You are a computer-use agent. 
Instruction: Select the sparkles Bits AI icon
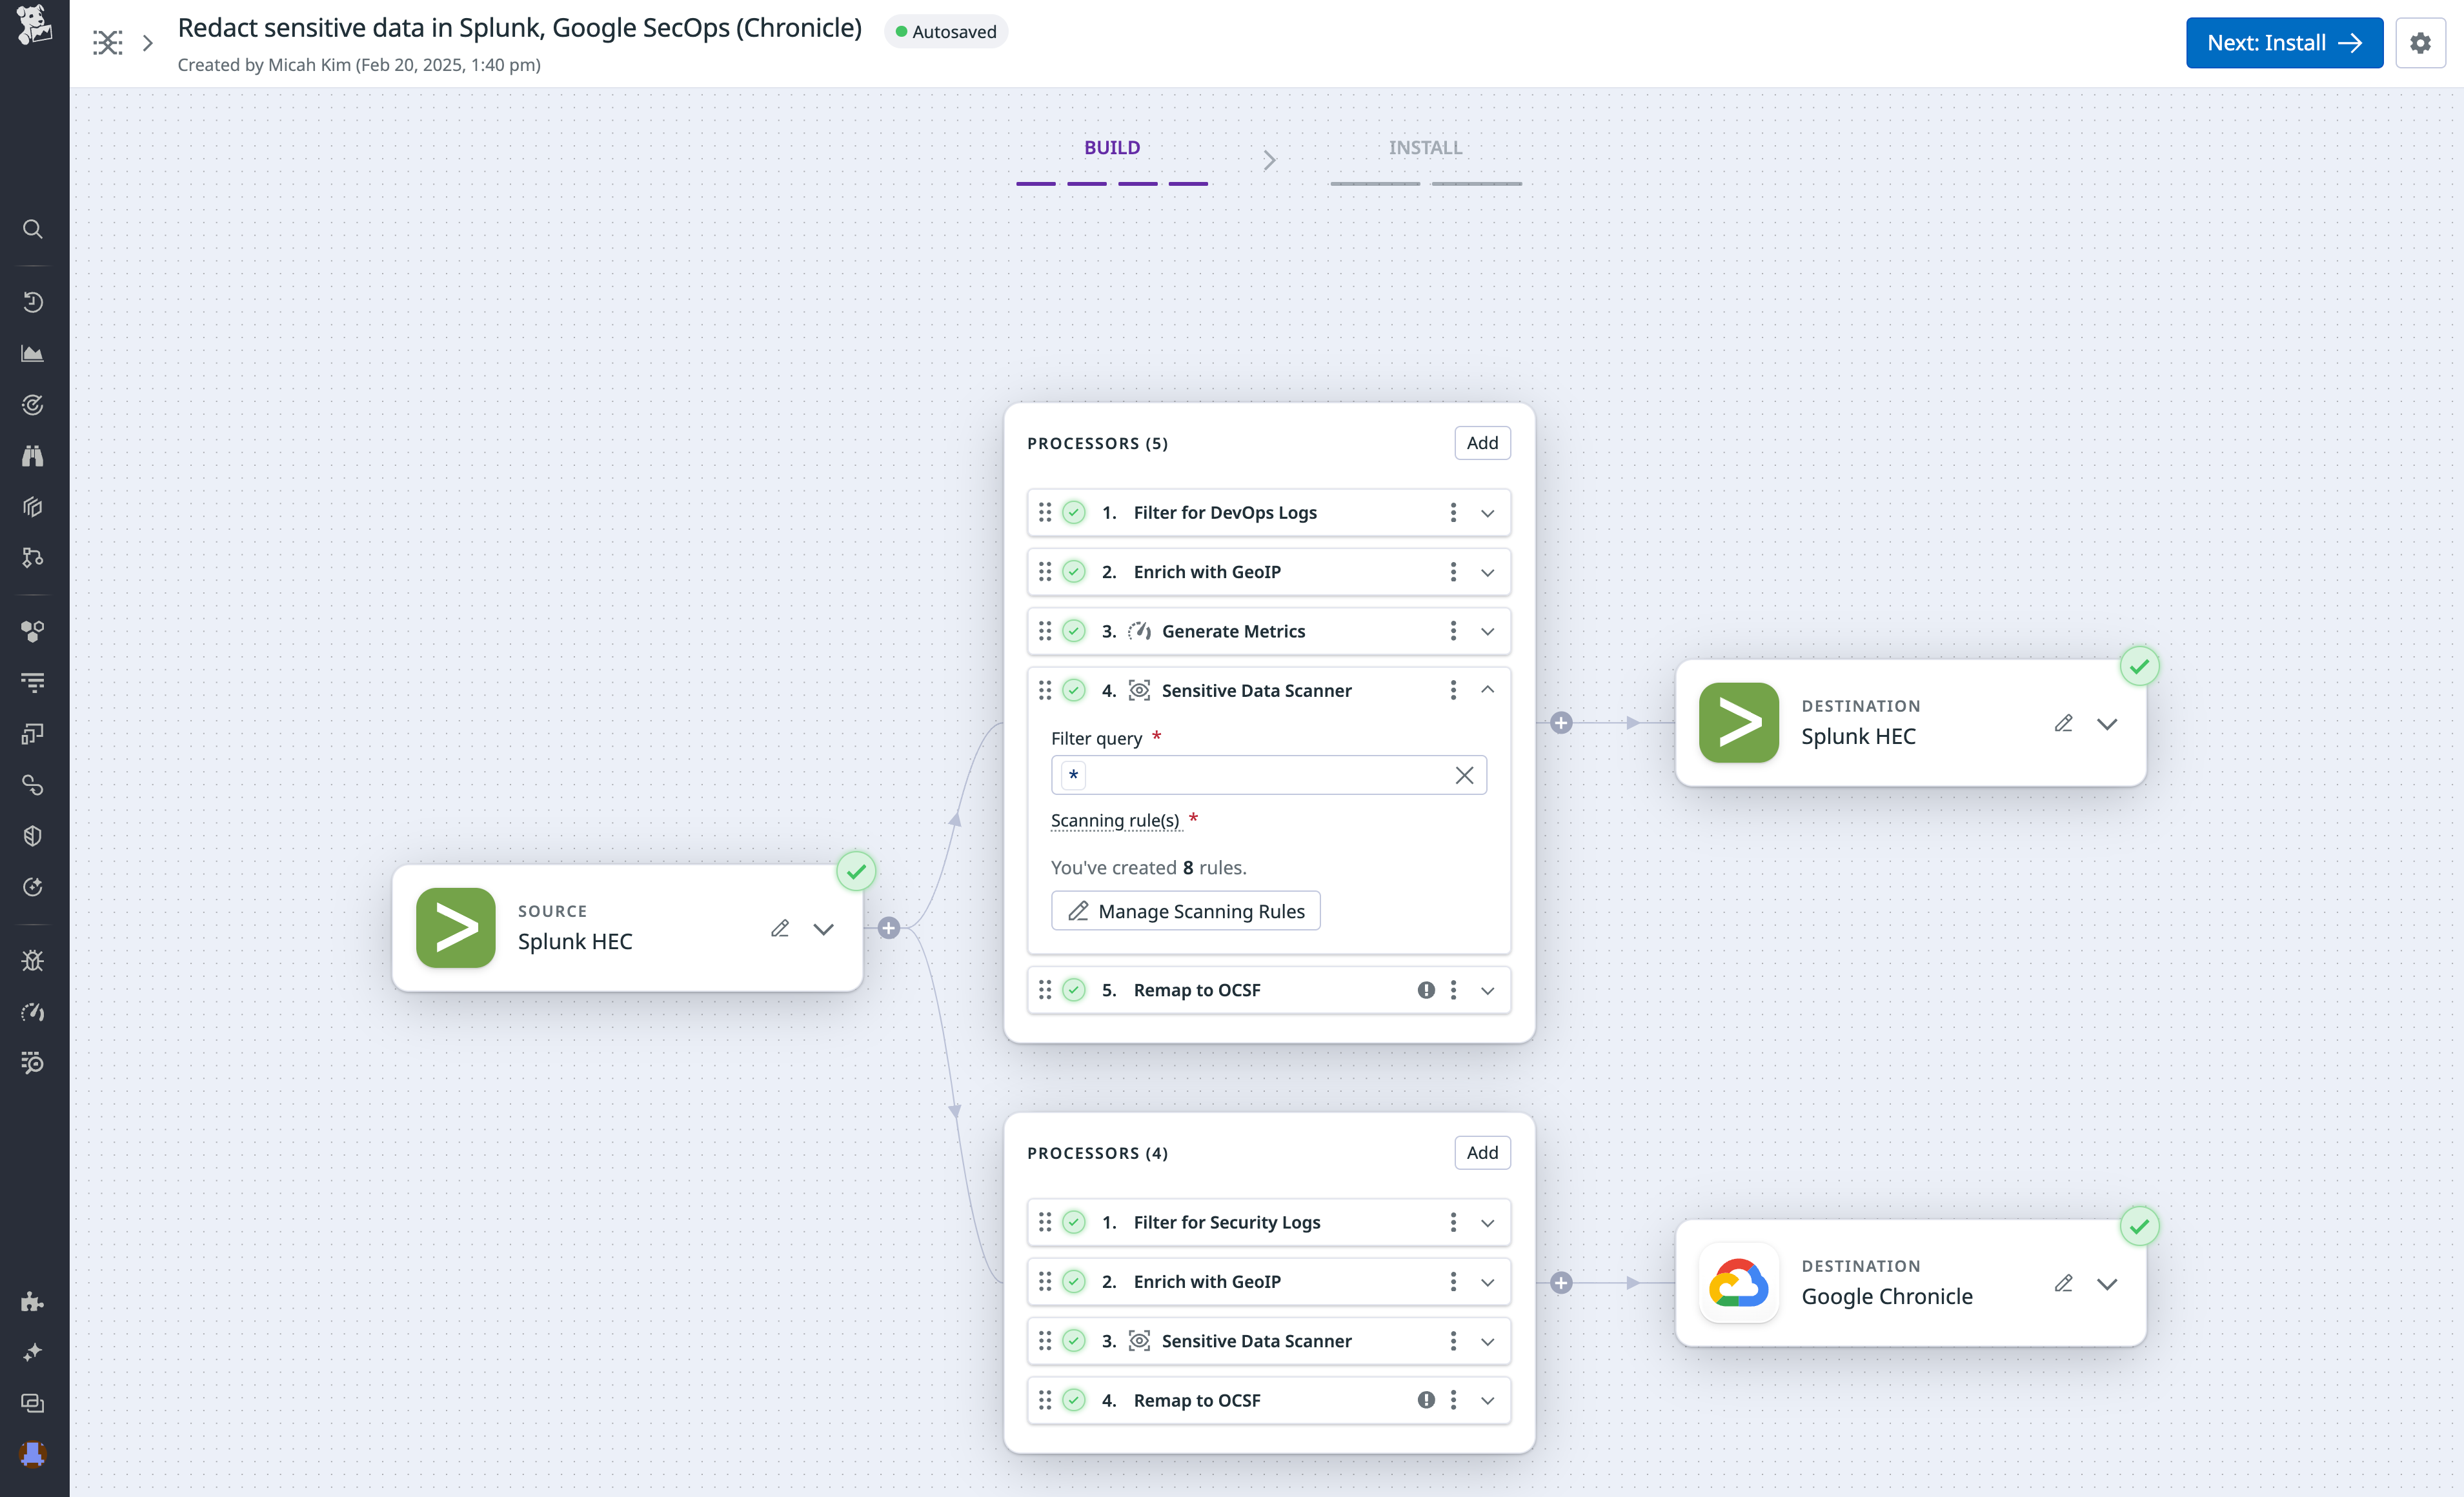pos(32,1352)
